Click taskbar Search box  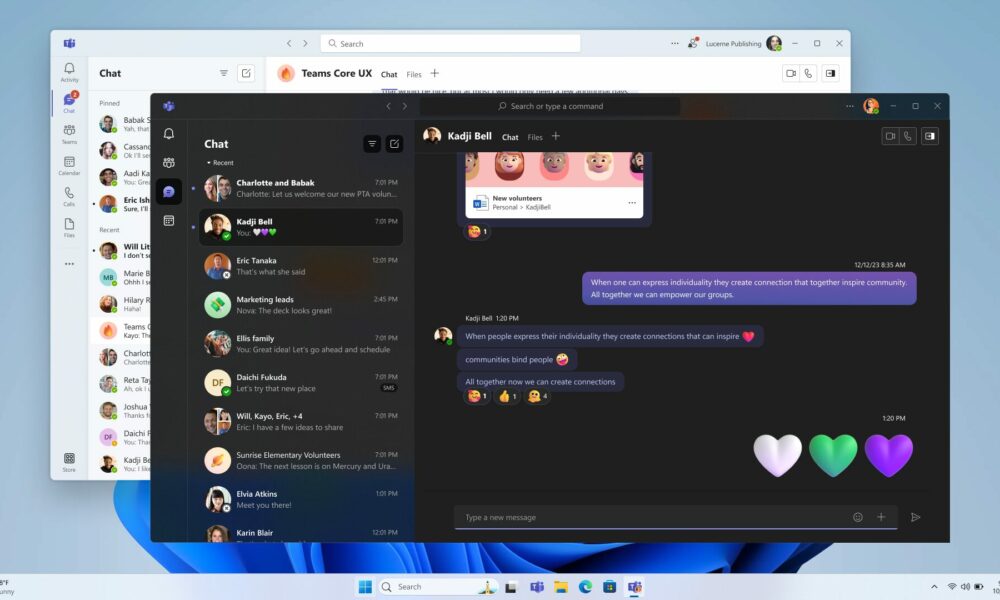point(438,587)
